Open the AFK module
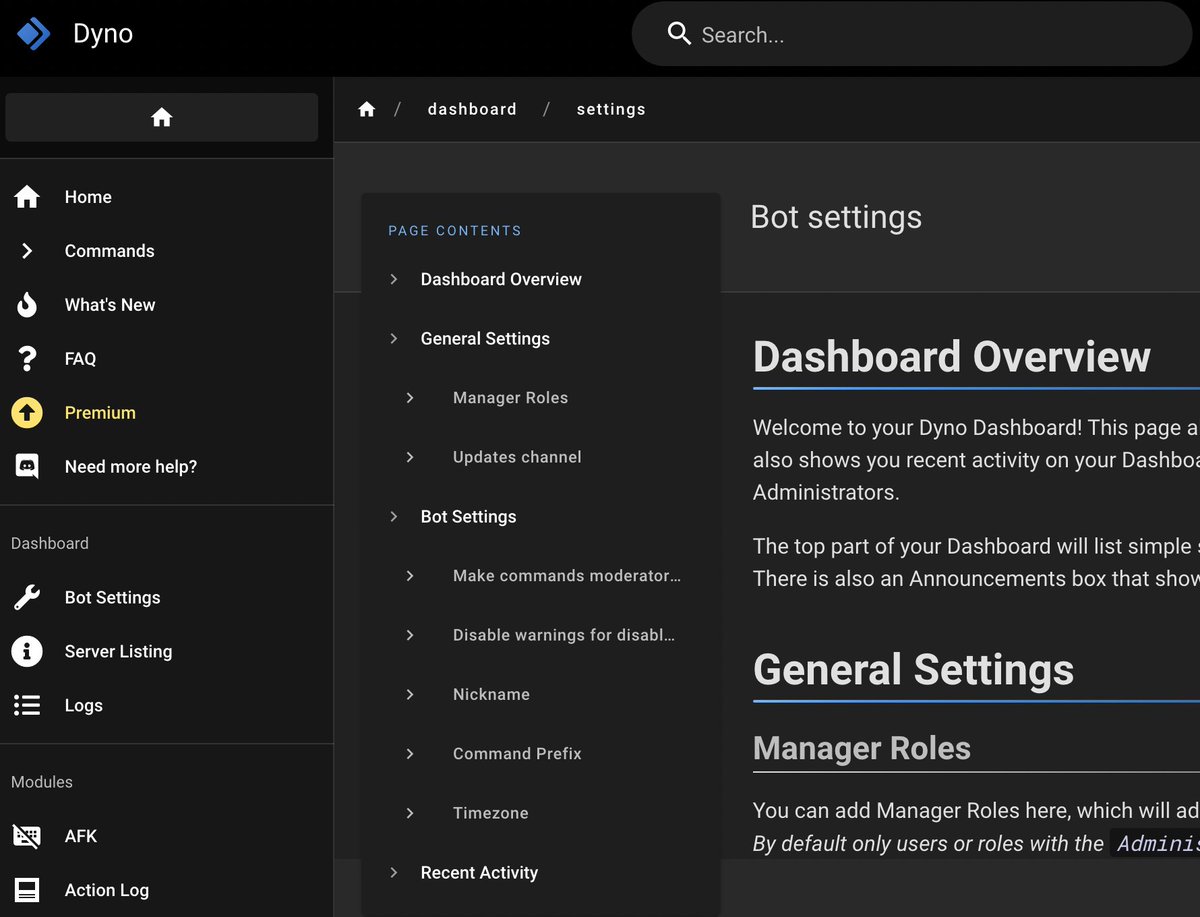 click(x=81, y=836)
